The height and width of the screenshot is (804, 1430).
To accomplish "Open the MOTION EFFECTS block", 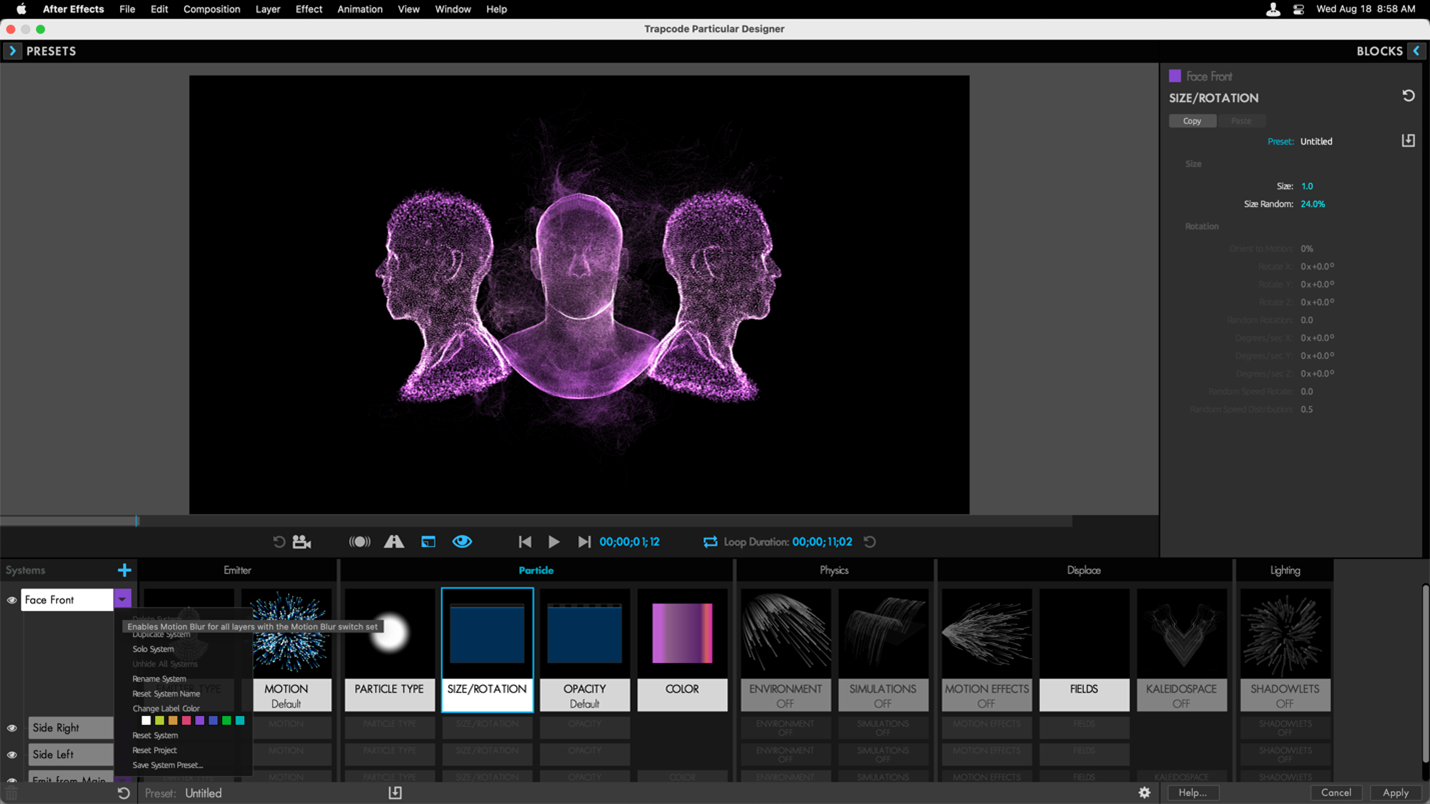I will [987, 650].
